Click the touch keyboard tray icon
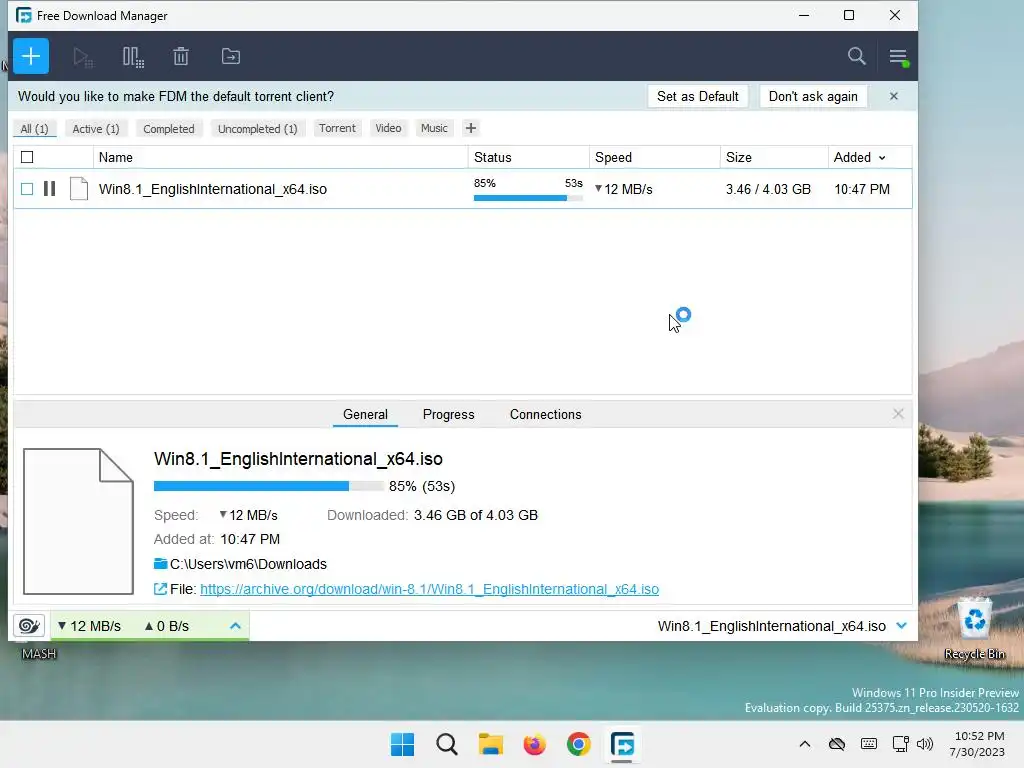 tap(869, 744)
